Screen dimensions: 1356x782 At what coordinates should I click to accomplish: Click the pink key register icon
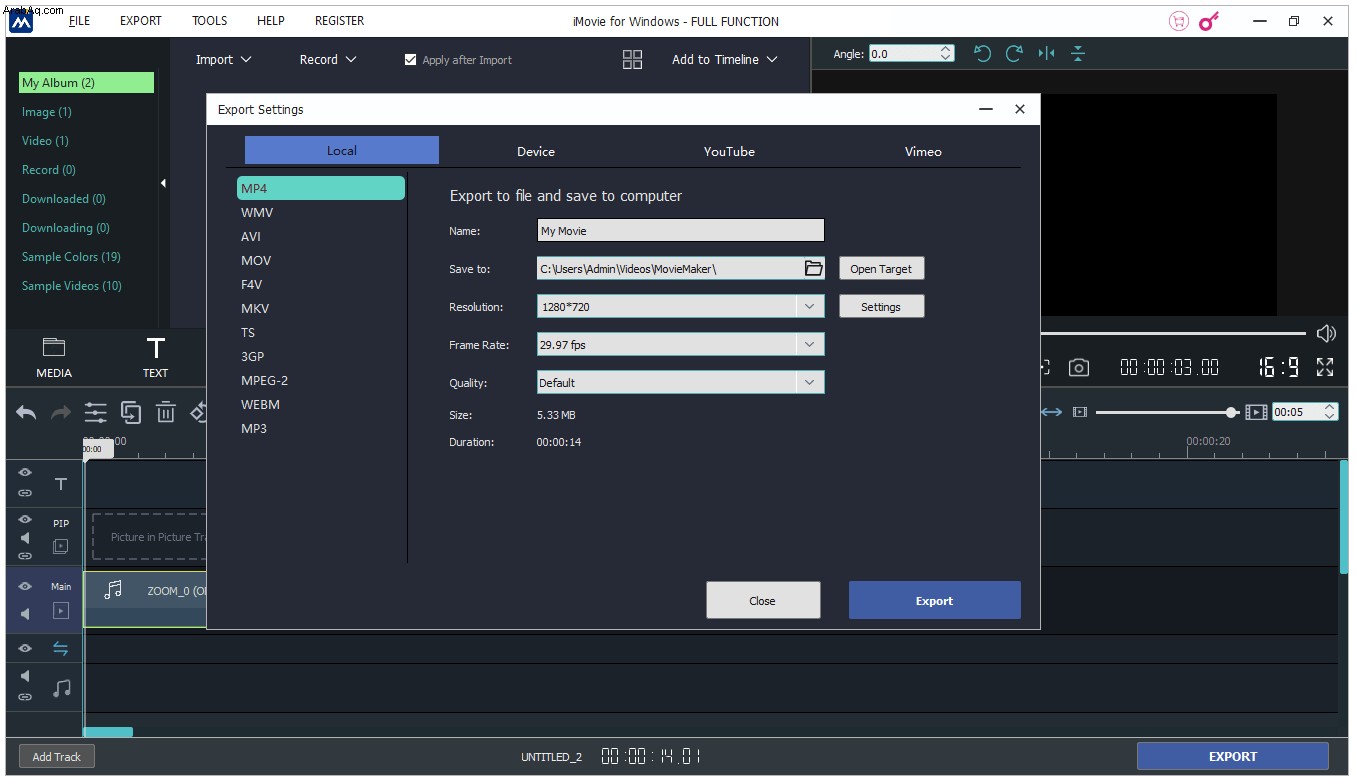click(1209, 21)
